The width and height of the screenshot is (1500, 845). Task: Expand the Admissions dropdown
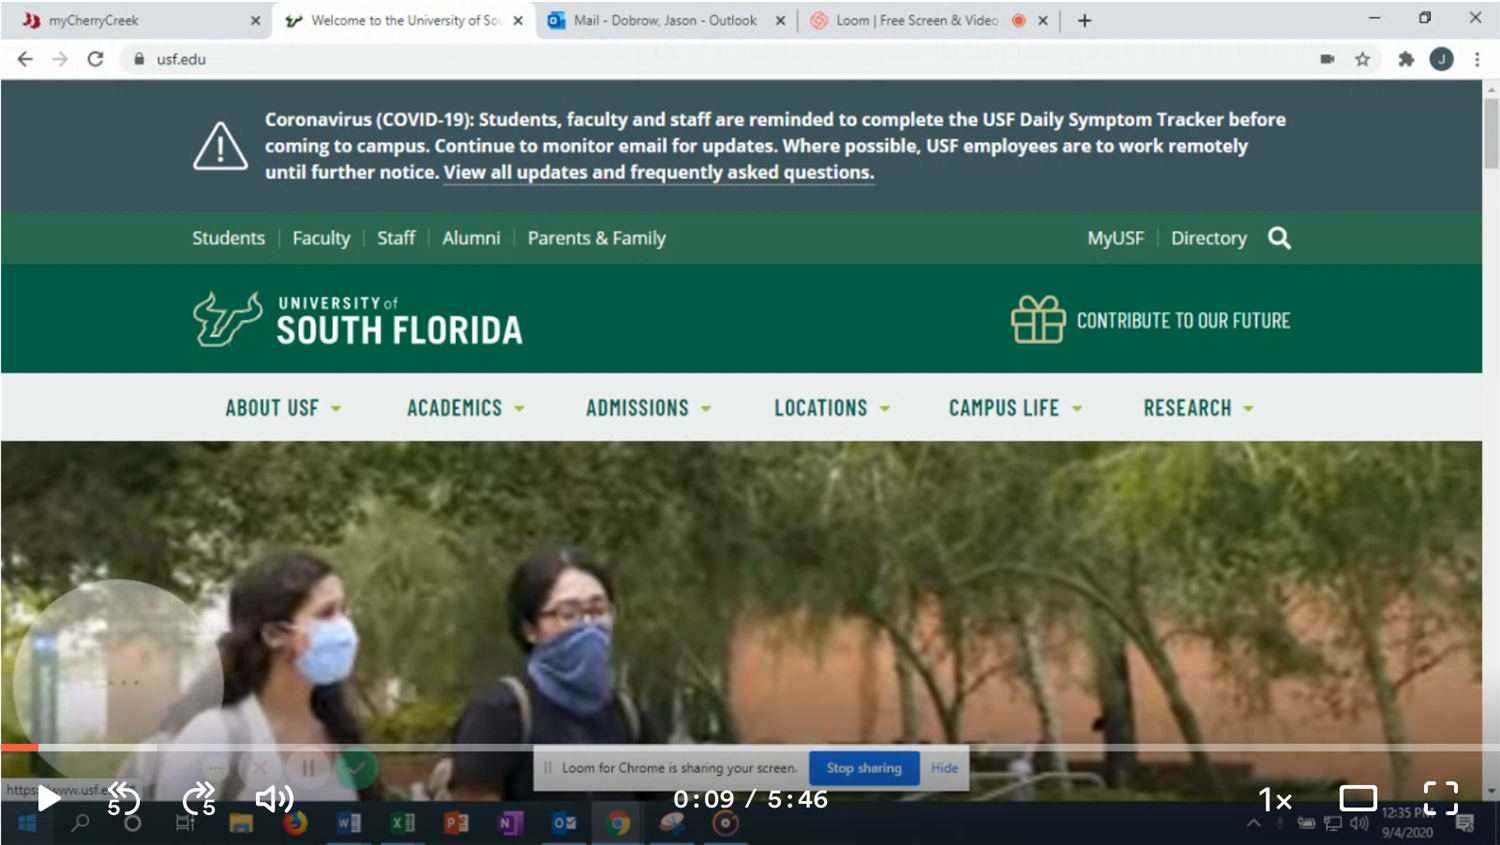point(649,408)
